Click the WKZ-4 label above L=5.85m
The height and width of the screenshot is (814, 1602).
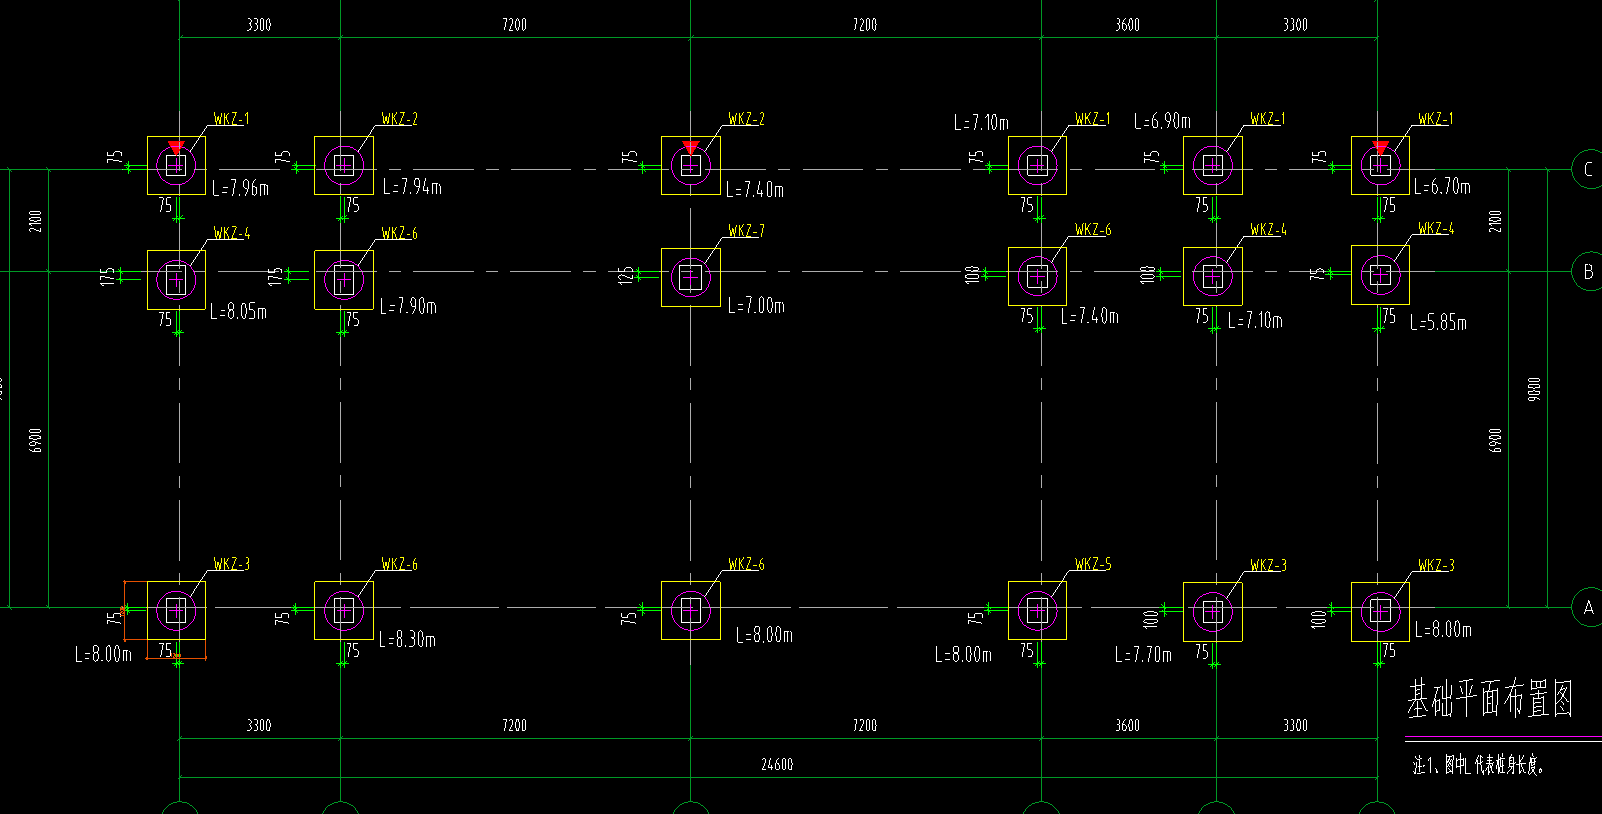click(1436, 229)
